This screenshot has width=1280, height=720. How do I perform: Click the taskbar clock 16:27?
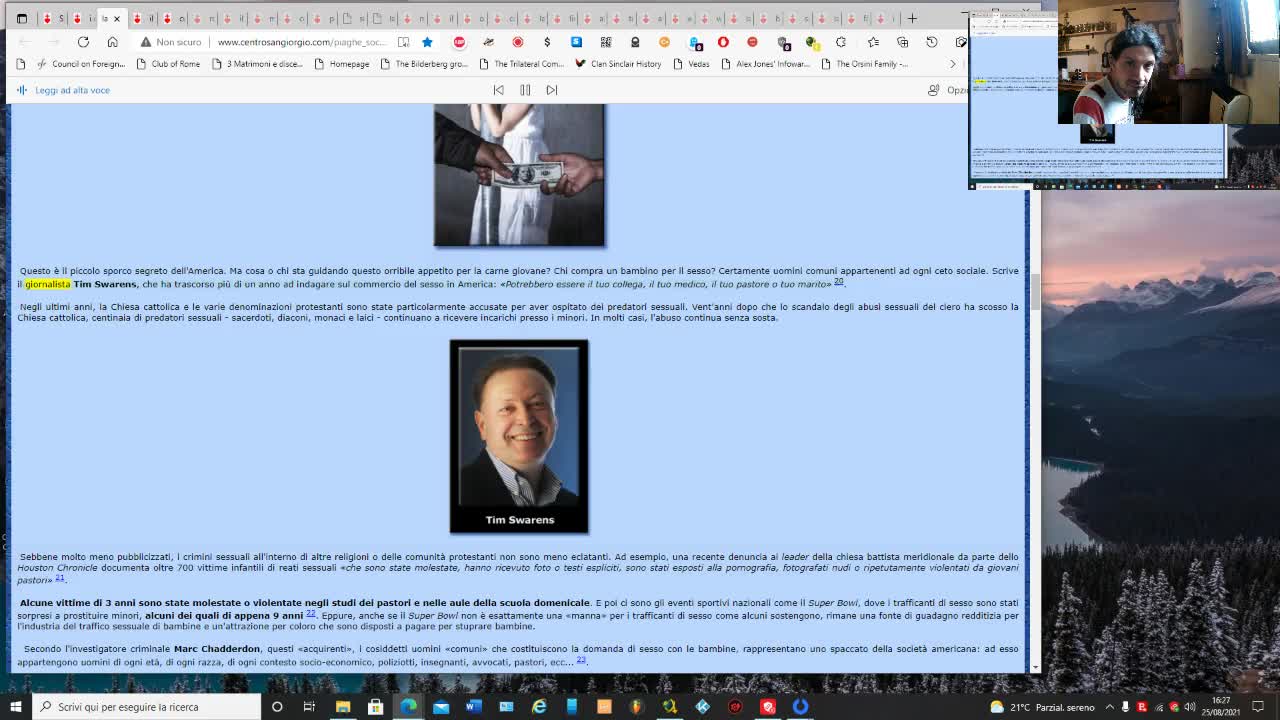point(1221,706)
